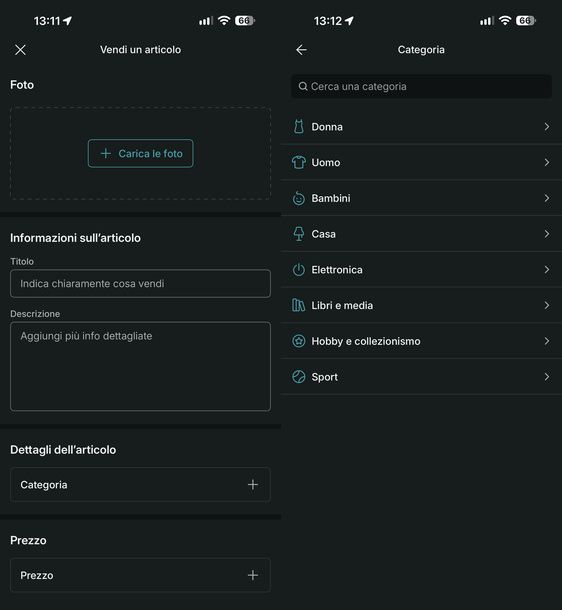Tap the 13:11 clock in status bar

pyautogui.click(x=47, y=21)
